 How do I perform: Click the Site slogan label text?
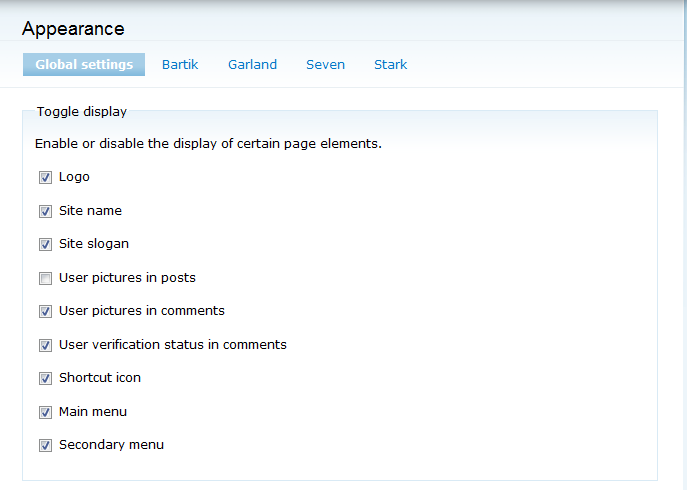click(x=94, y=244)
